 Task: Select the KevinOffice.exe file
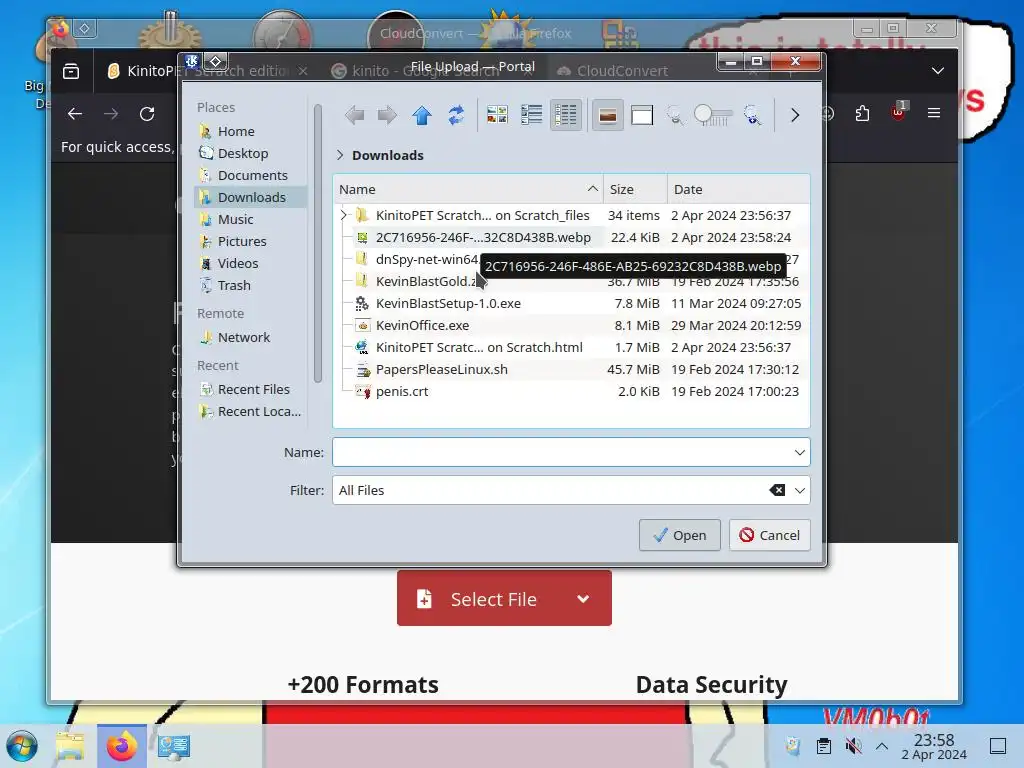571,325
